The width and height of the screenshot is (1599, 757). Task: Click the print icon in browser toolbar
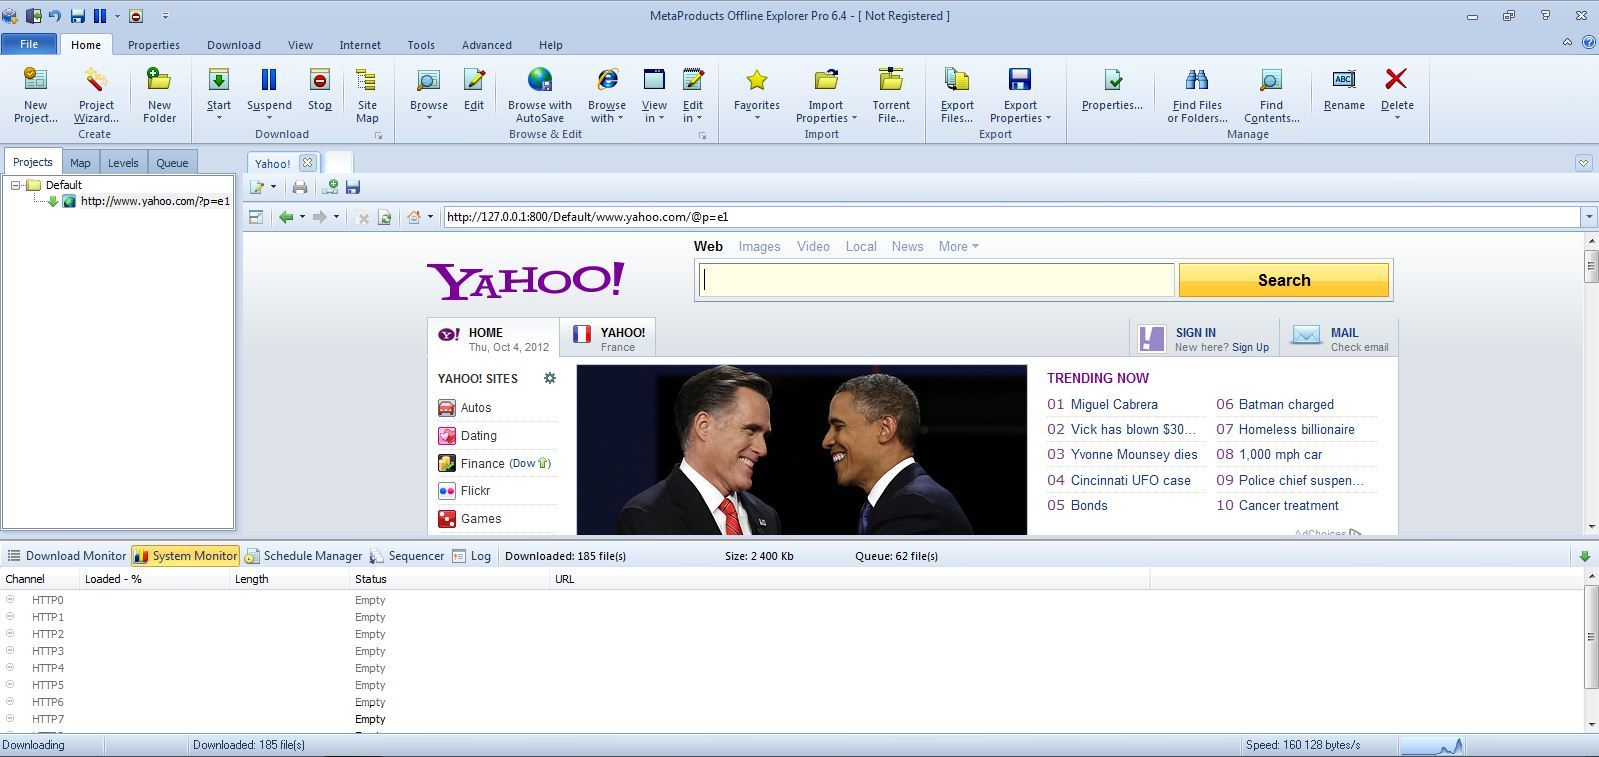coord(300,187)
